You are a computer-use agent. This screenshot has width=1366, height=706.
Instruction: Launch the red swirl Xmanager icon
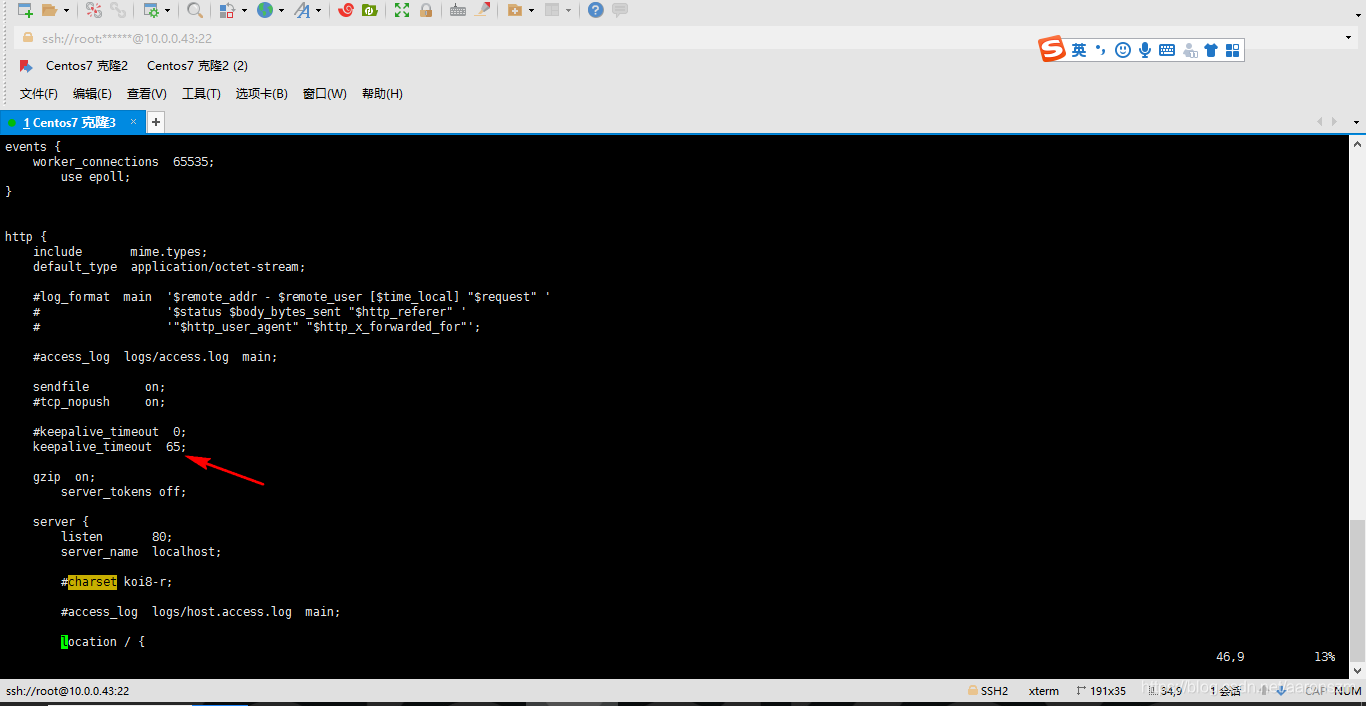tap(346, 10)
